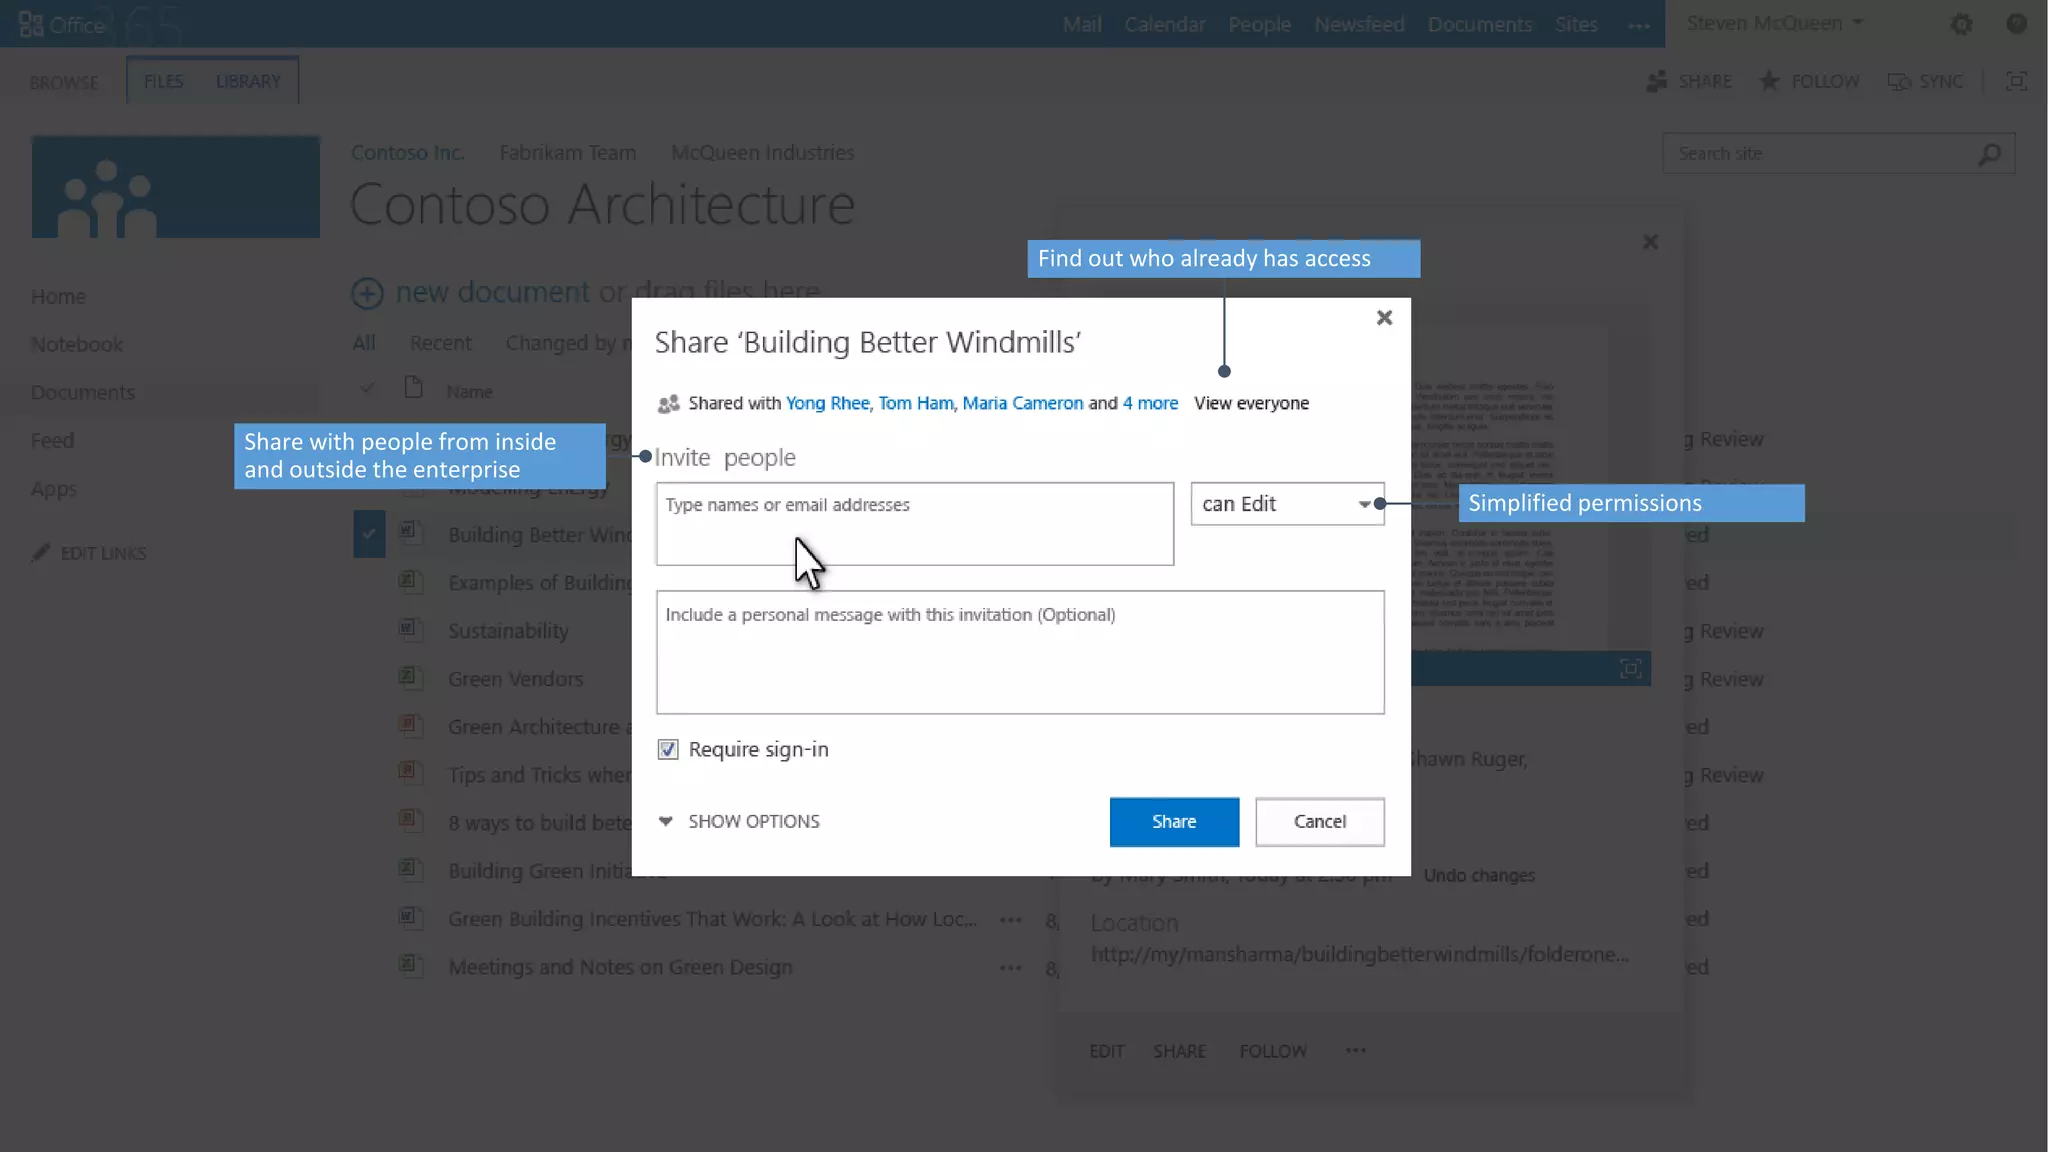Open Newsfeed from the top menu
The image size is (2048, 1152).
coord(1360,24)
